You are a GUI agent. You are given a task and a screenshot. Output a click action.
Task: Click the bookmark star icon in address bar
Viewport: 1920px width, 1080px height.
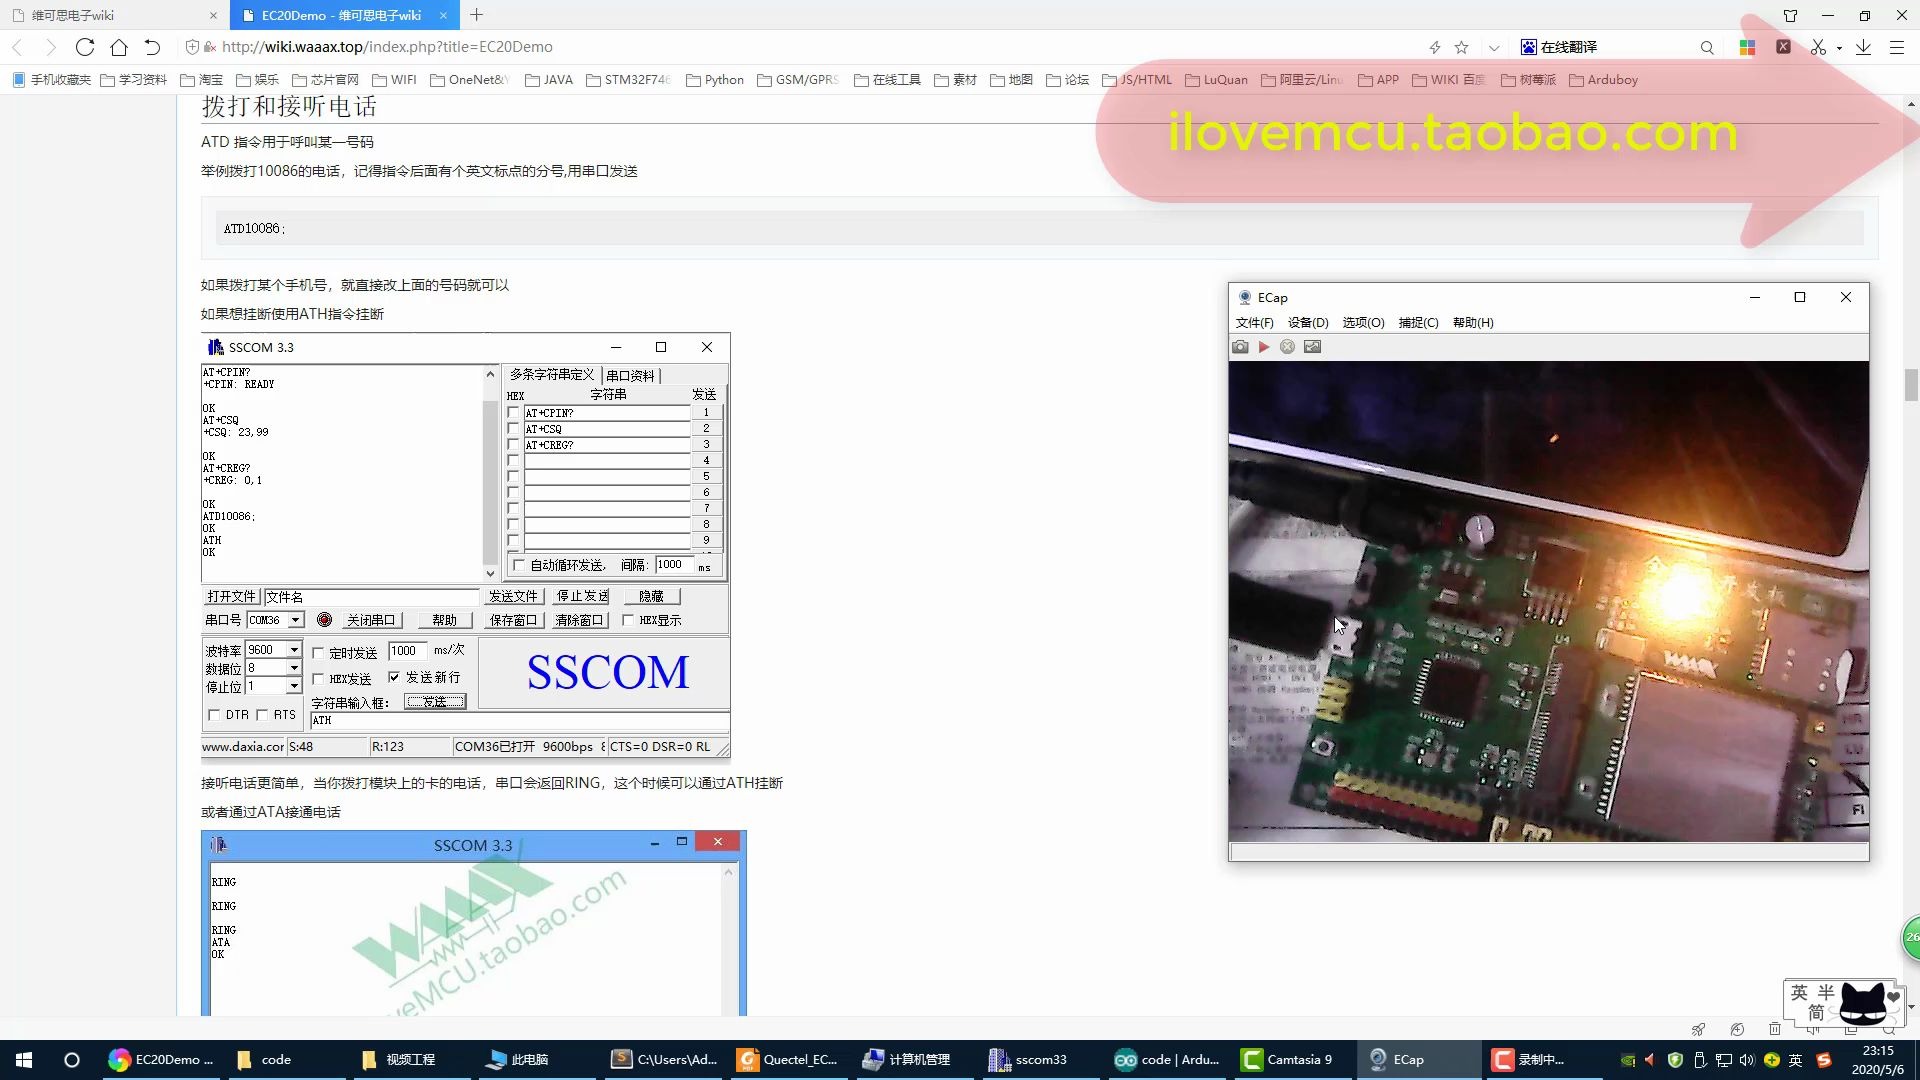click(x=1461, y=47)
